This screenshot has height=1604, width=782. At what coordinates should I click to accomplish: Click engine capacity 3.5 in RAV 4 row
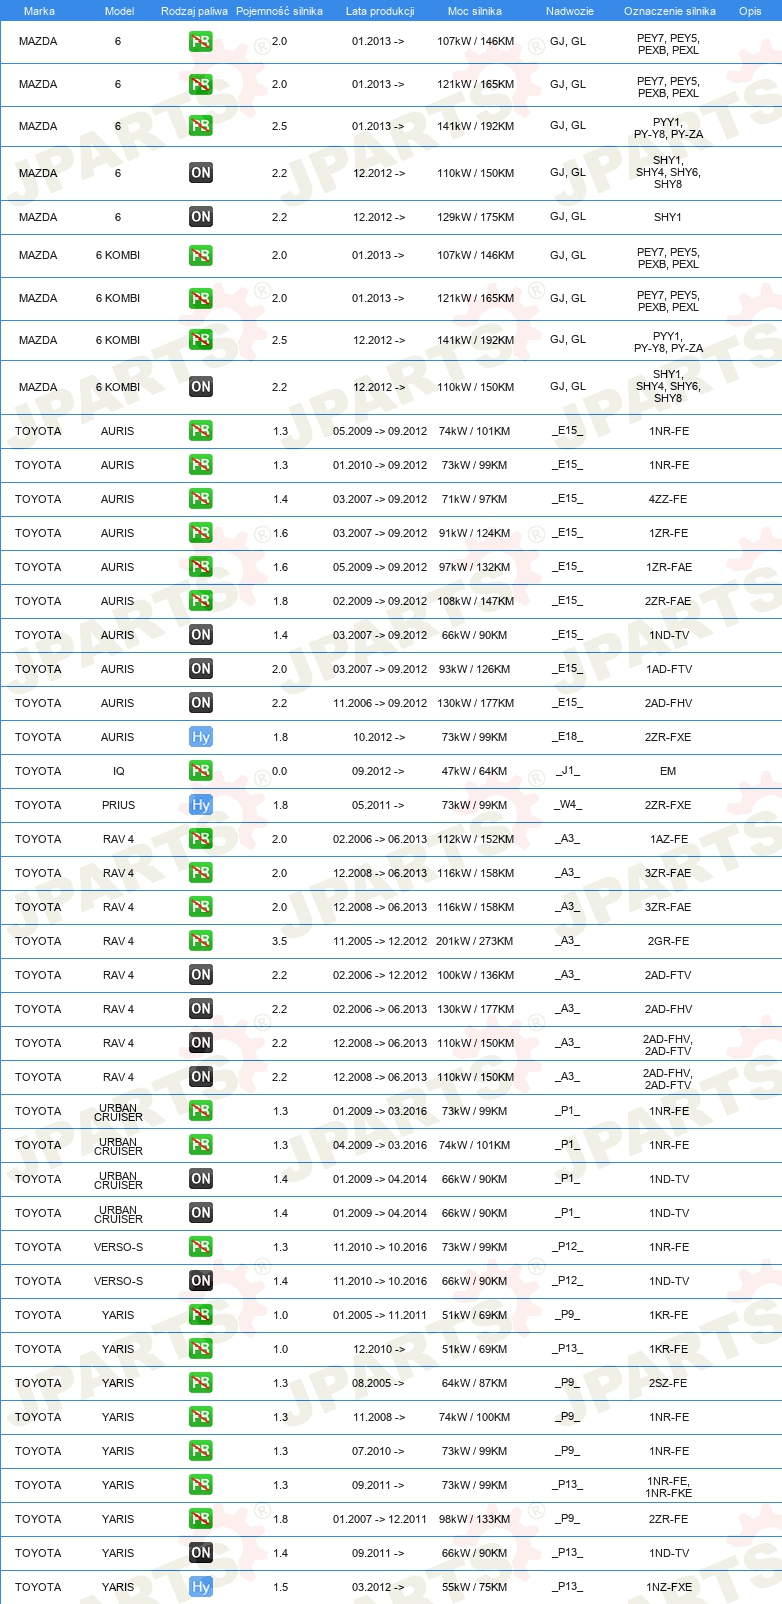tap(280, 941)
